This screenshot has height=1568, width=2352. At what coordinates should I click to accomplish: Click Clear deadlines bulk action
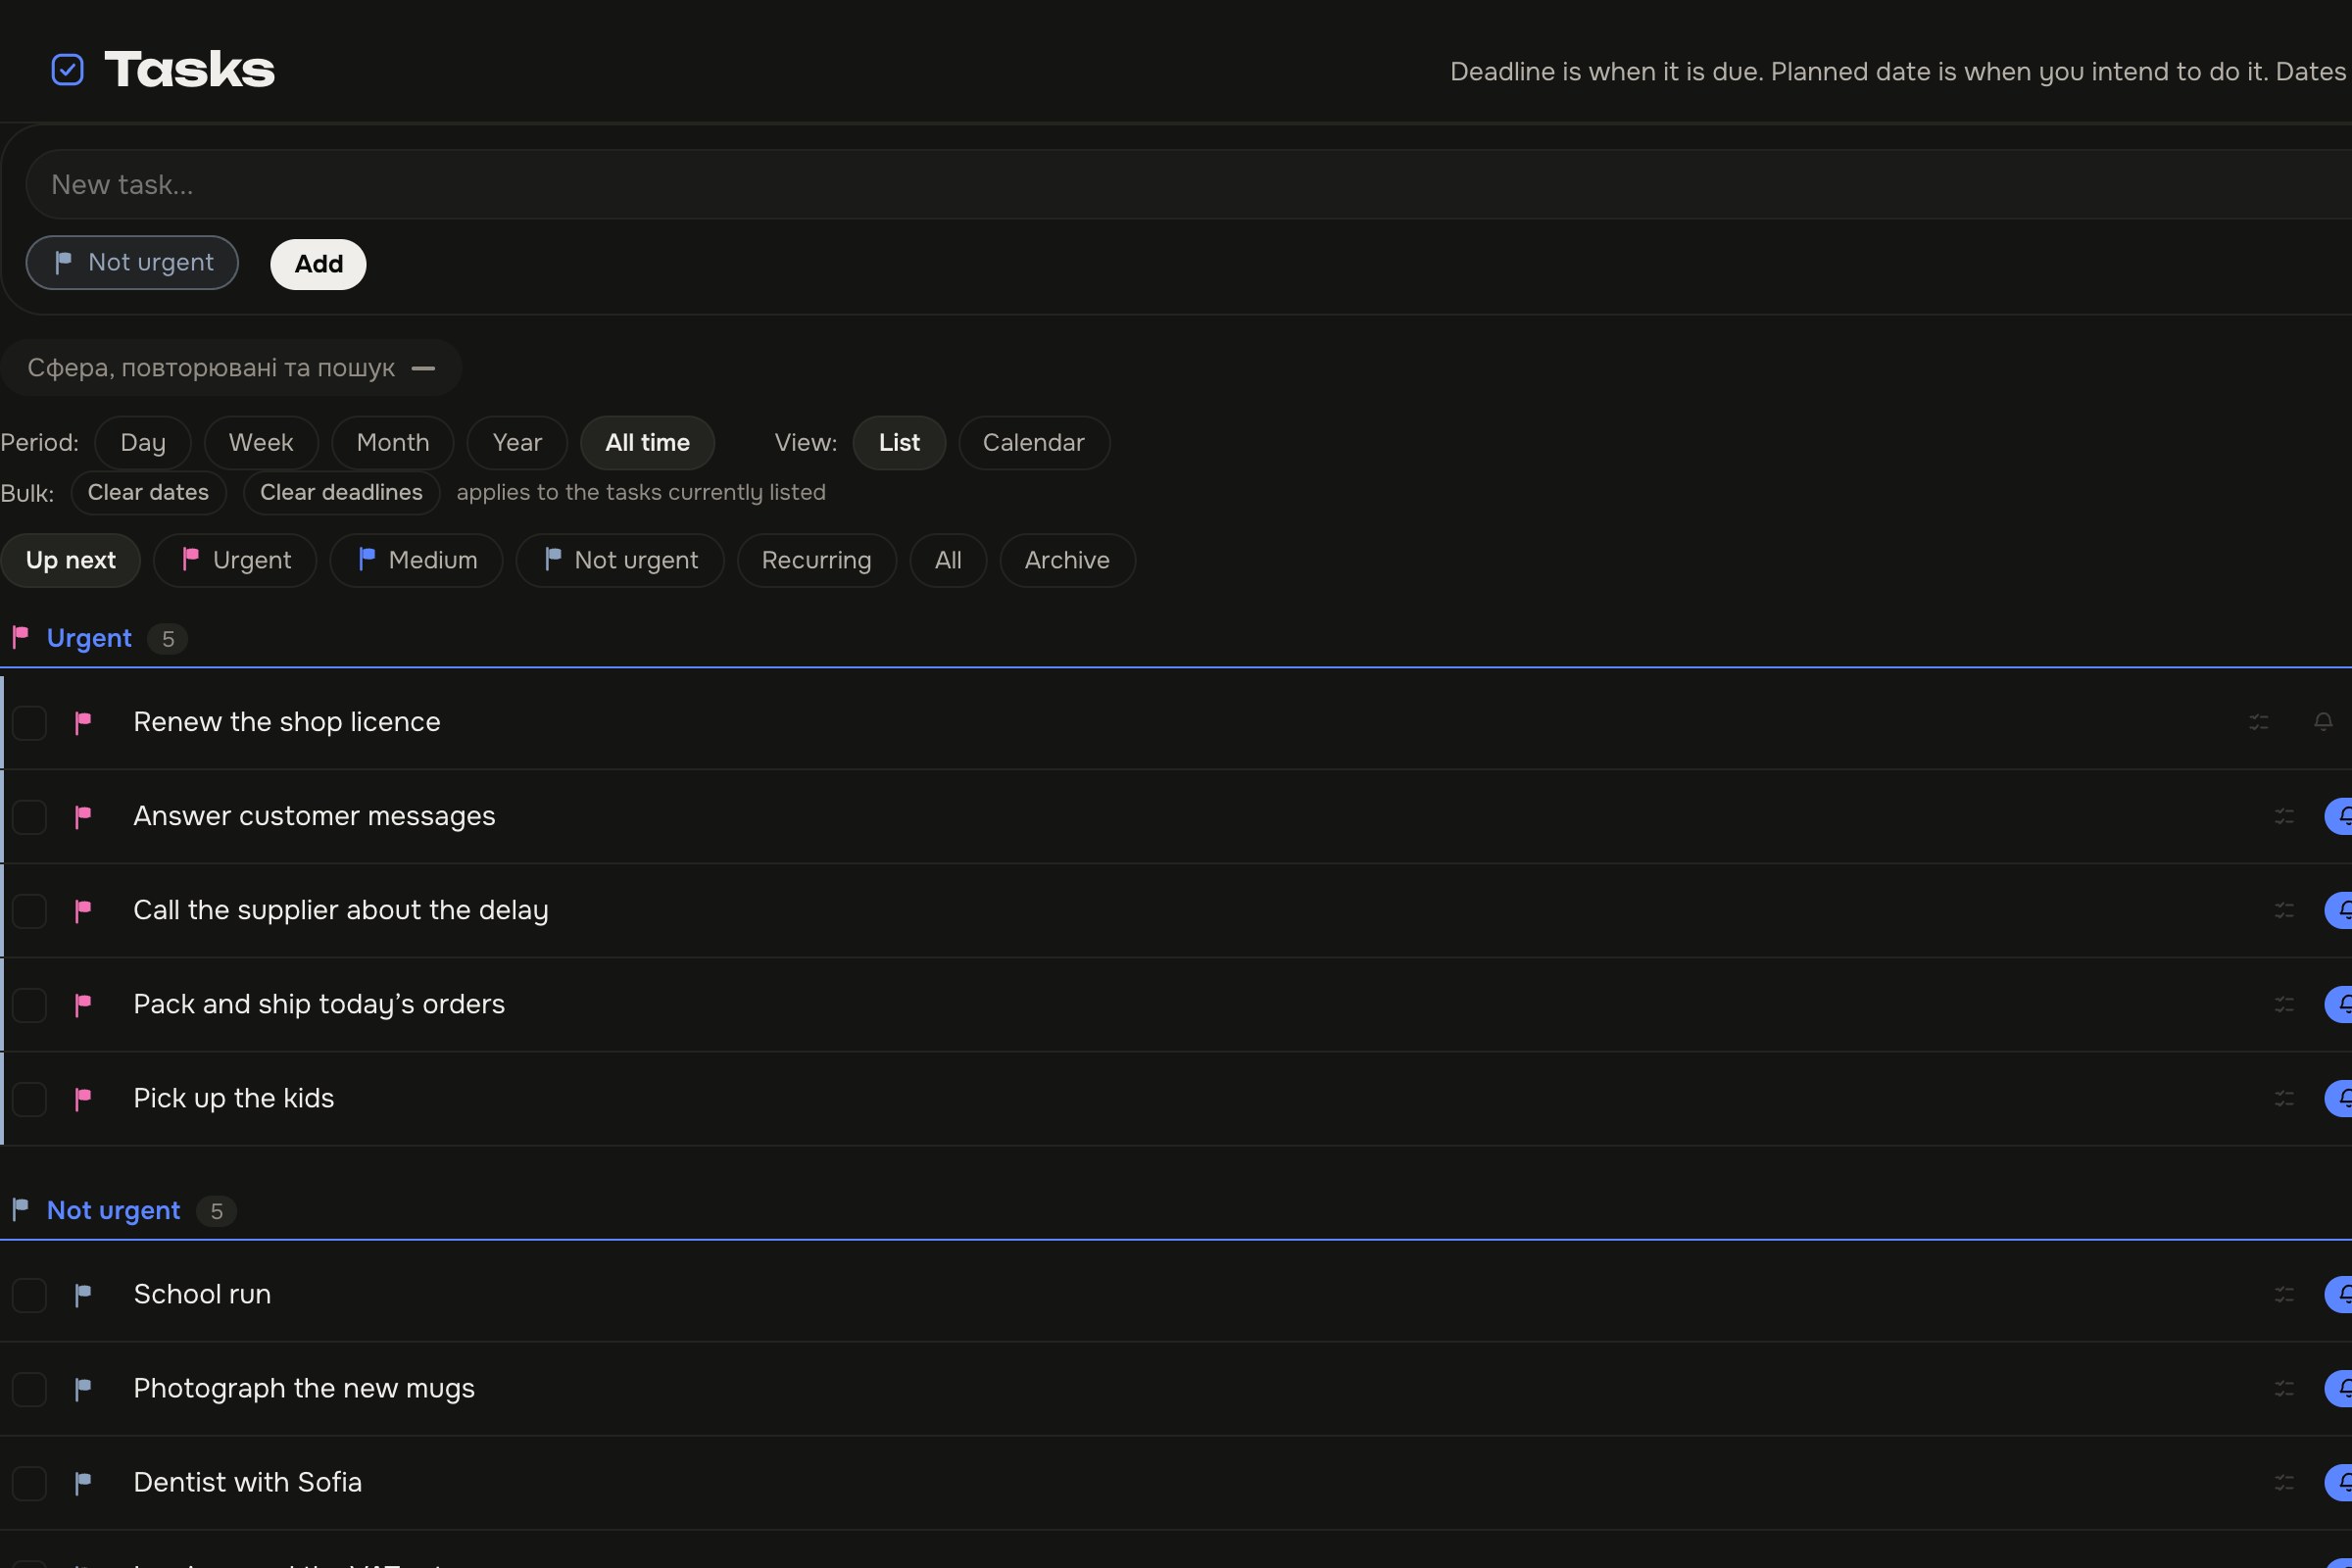[x=341, y=493]
